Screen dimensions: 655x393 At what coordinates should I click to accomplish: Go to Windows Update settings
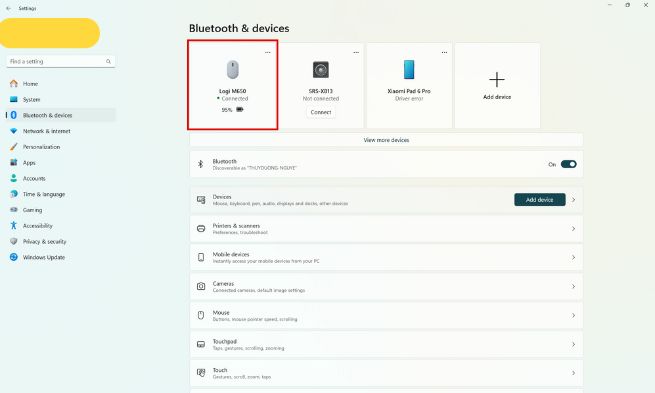tap(61, 257)
